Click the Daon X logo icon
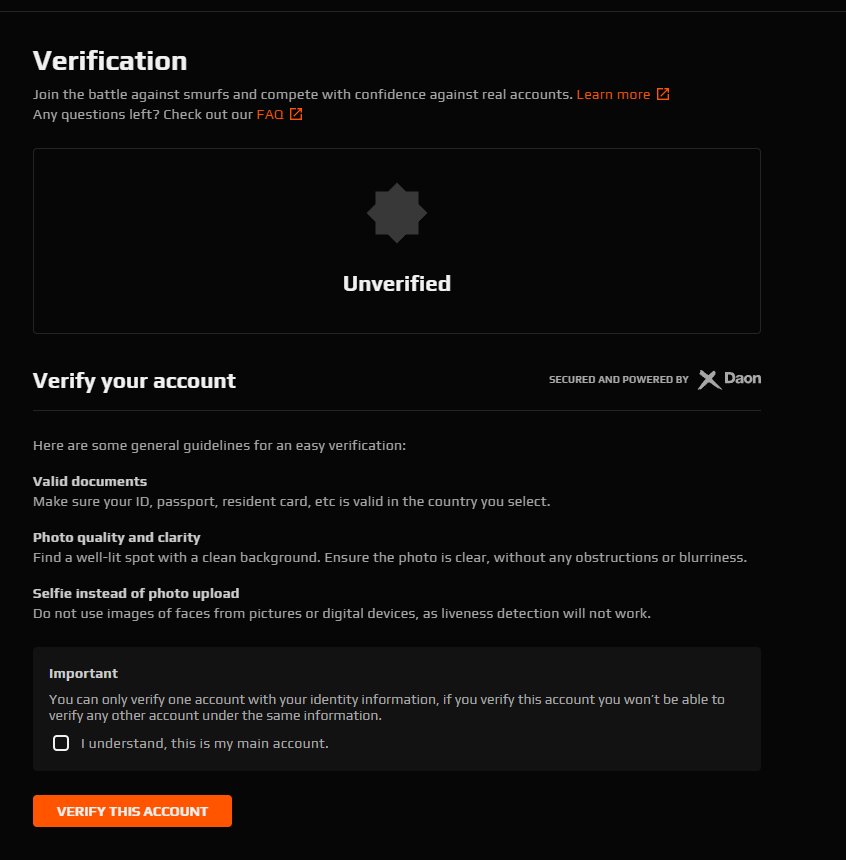The image size is (846, 860). pos(709,380)
